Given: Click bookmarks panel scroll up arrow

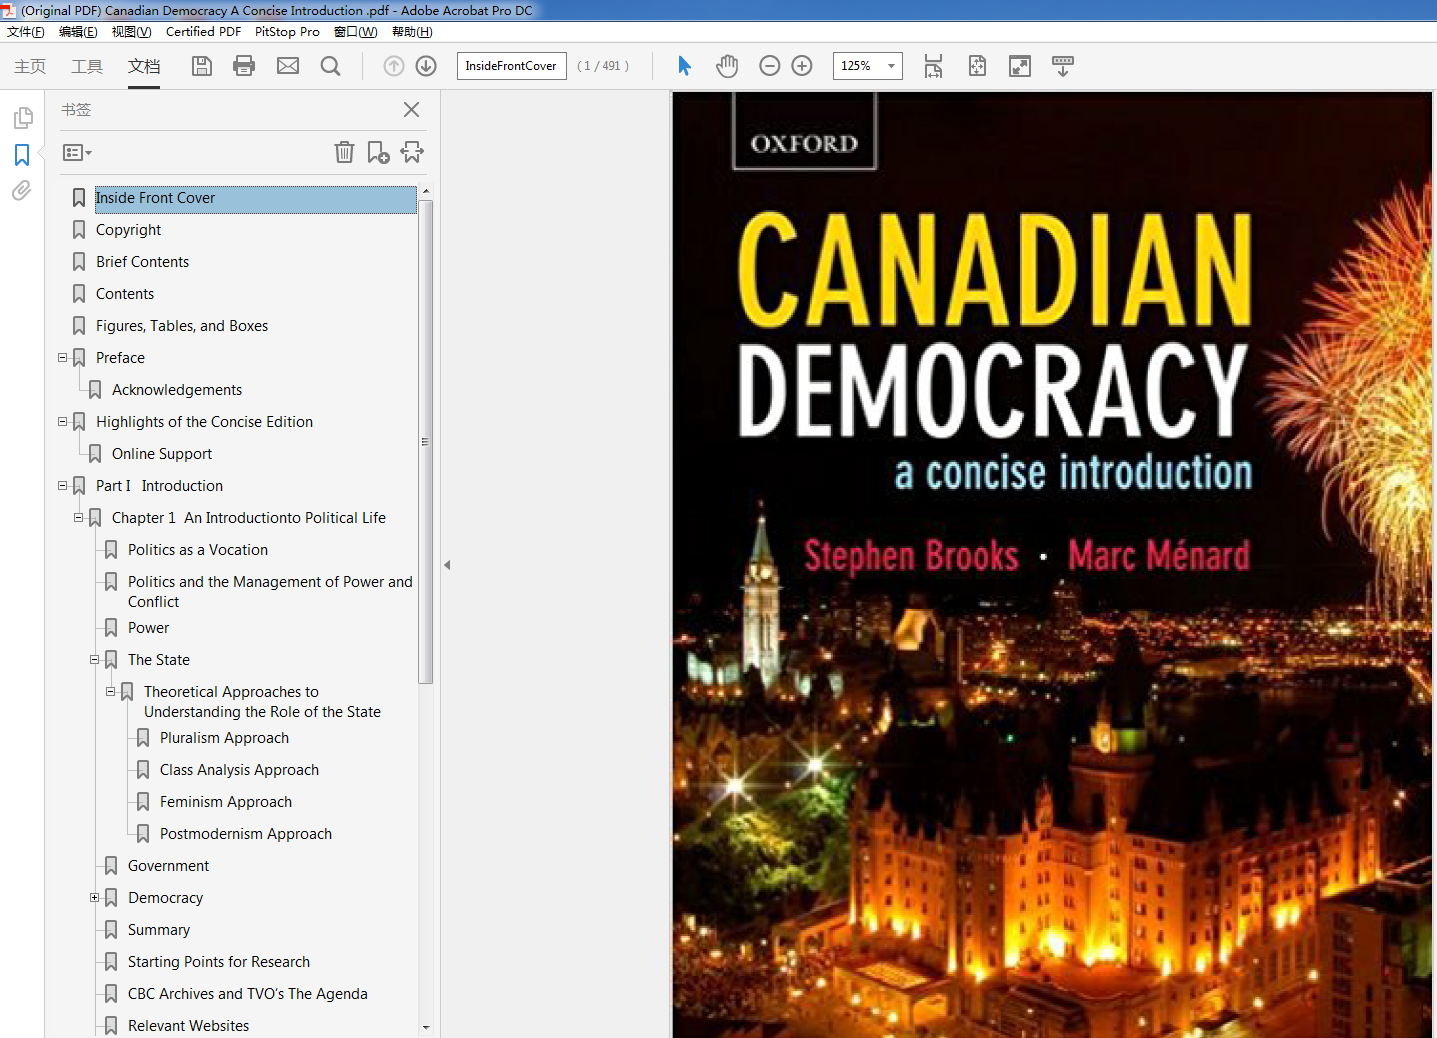Looking at the screenshot, I should click(x=426, y=190).
